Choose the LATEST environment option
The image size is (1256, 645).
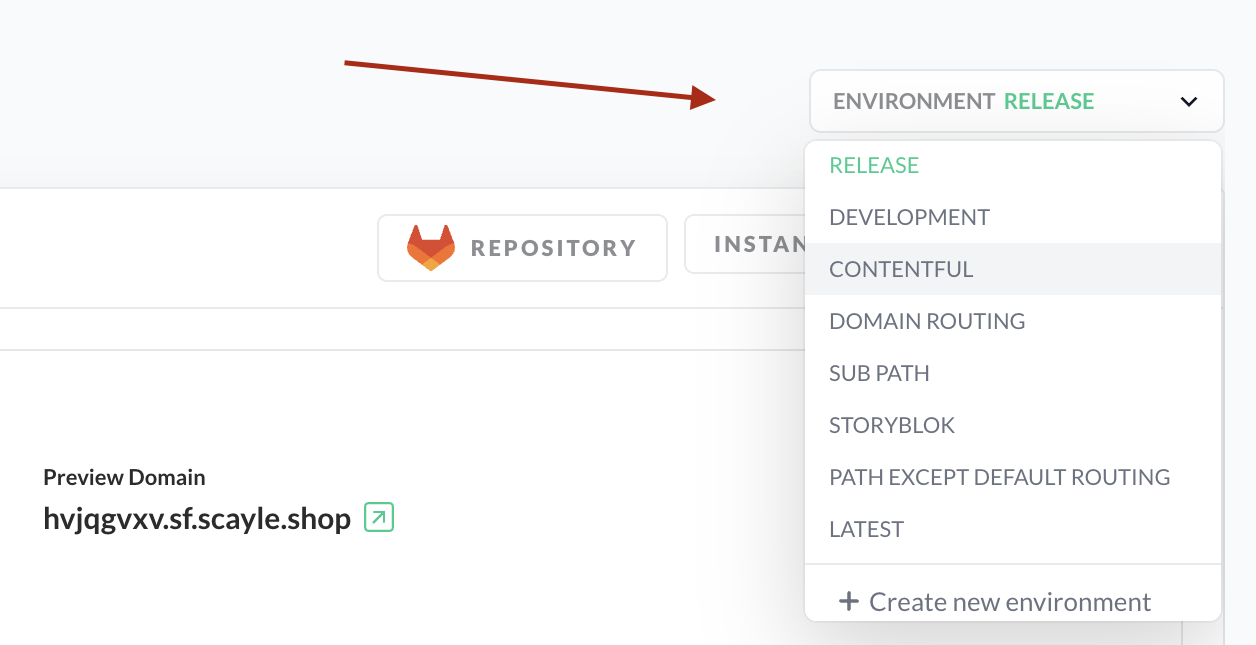[866, 529]
